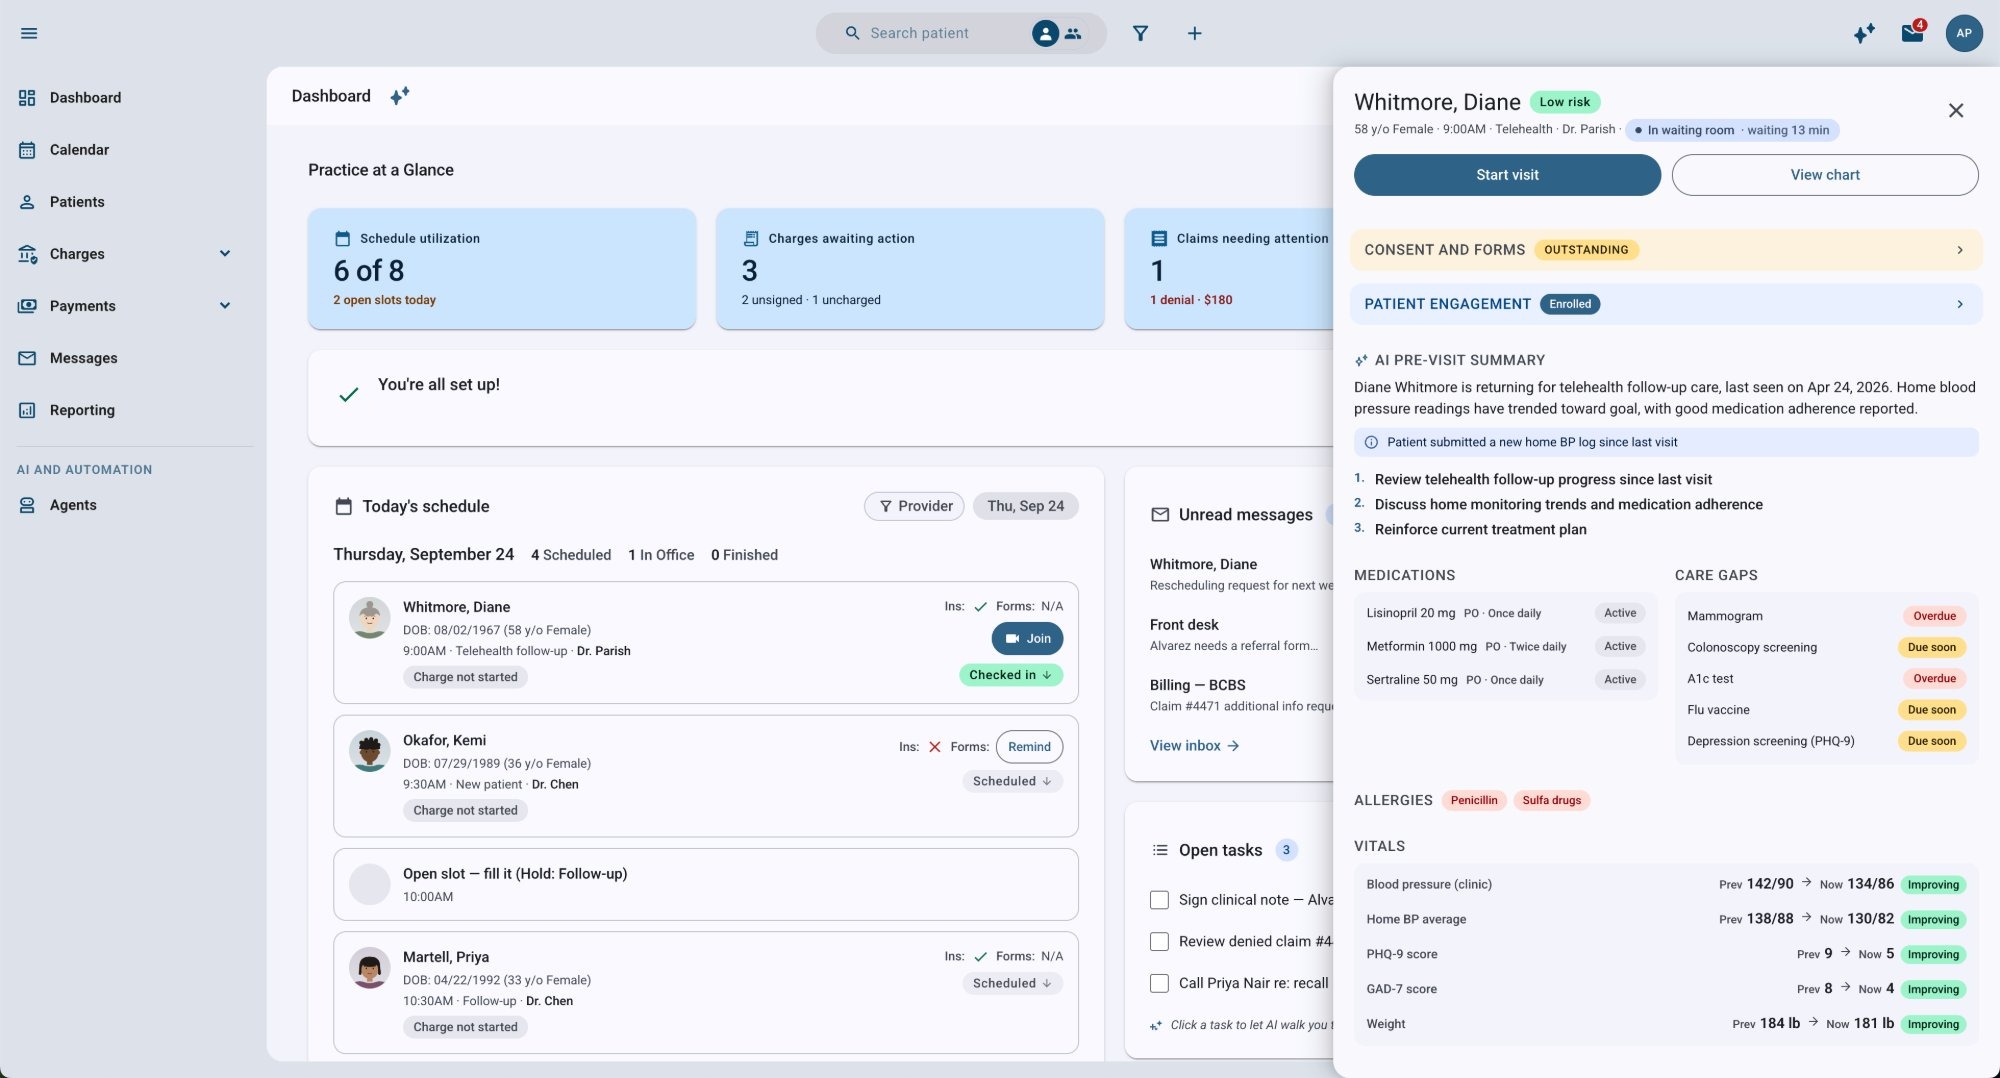Select single-patient search mode icon
This screenshot has height=1078, width=2000.
pyautogui.click(x=1045, y=33)
